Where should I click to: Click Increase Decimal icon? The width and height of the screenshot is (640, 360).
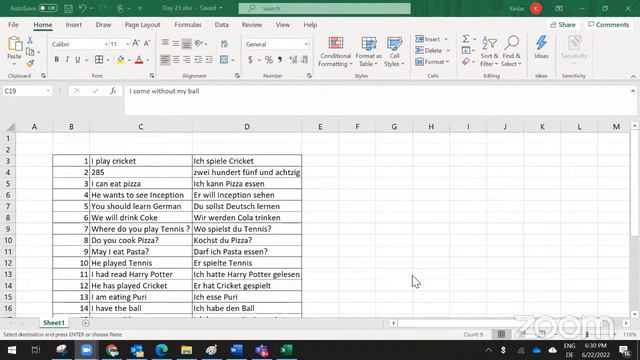click(x=293, y=60)
